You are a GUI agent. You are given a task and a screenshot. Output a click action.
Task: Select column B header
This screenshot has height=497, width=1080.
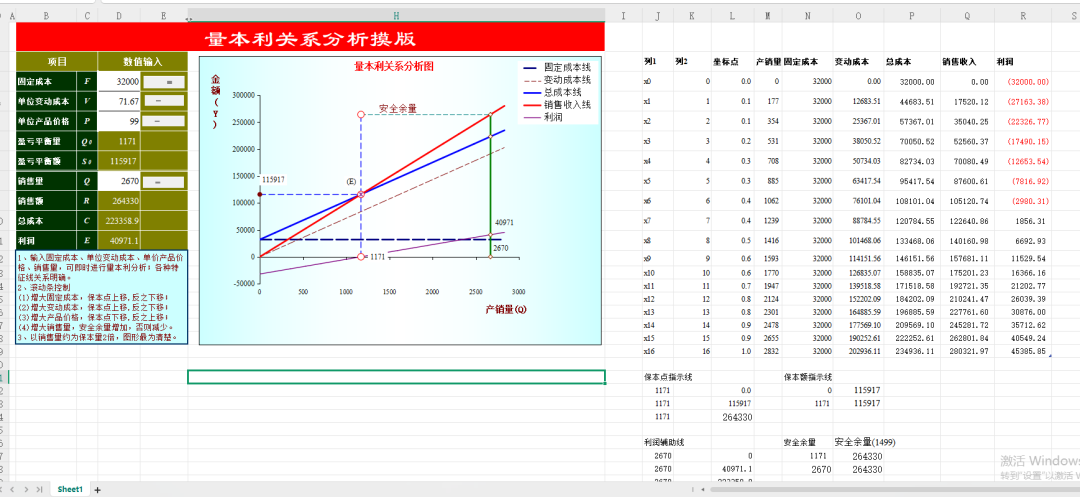click(x=46, y=15)
